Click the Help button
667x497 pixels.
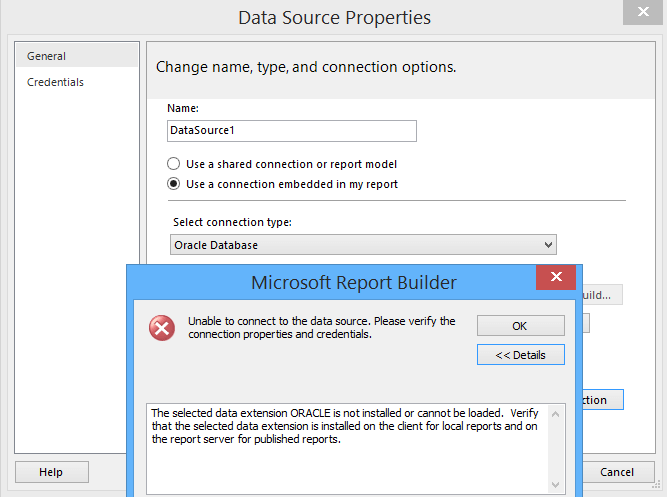click(52, 472)
